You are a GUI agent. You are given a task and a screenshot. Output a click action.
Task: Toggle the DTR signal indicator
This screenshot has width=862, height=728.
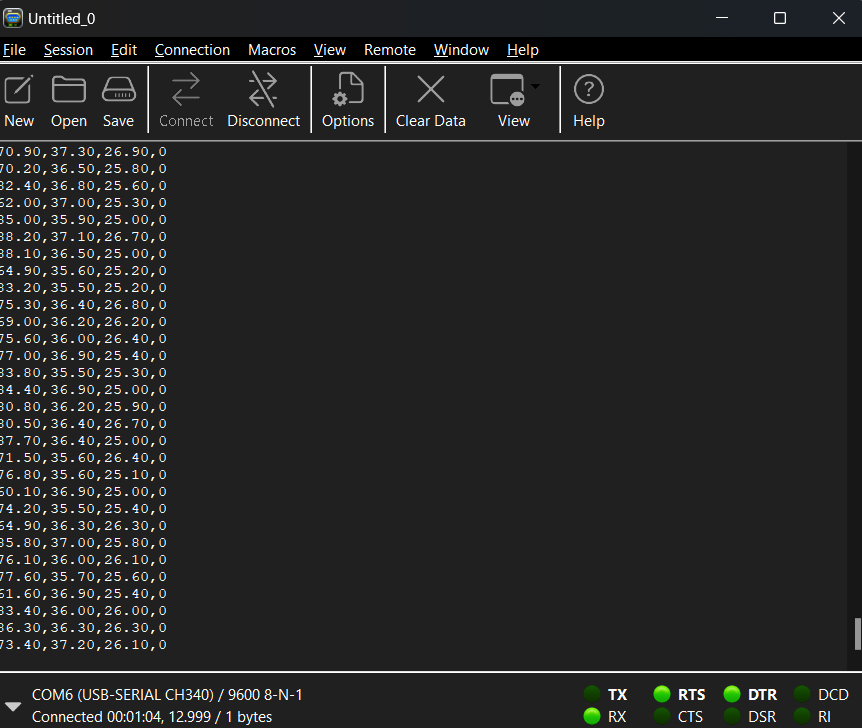[x=732, y=694]
